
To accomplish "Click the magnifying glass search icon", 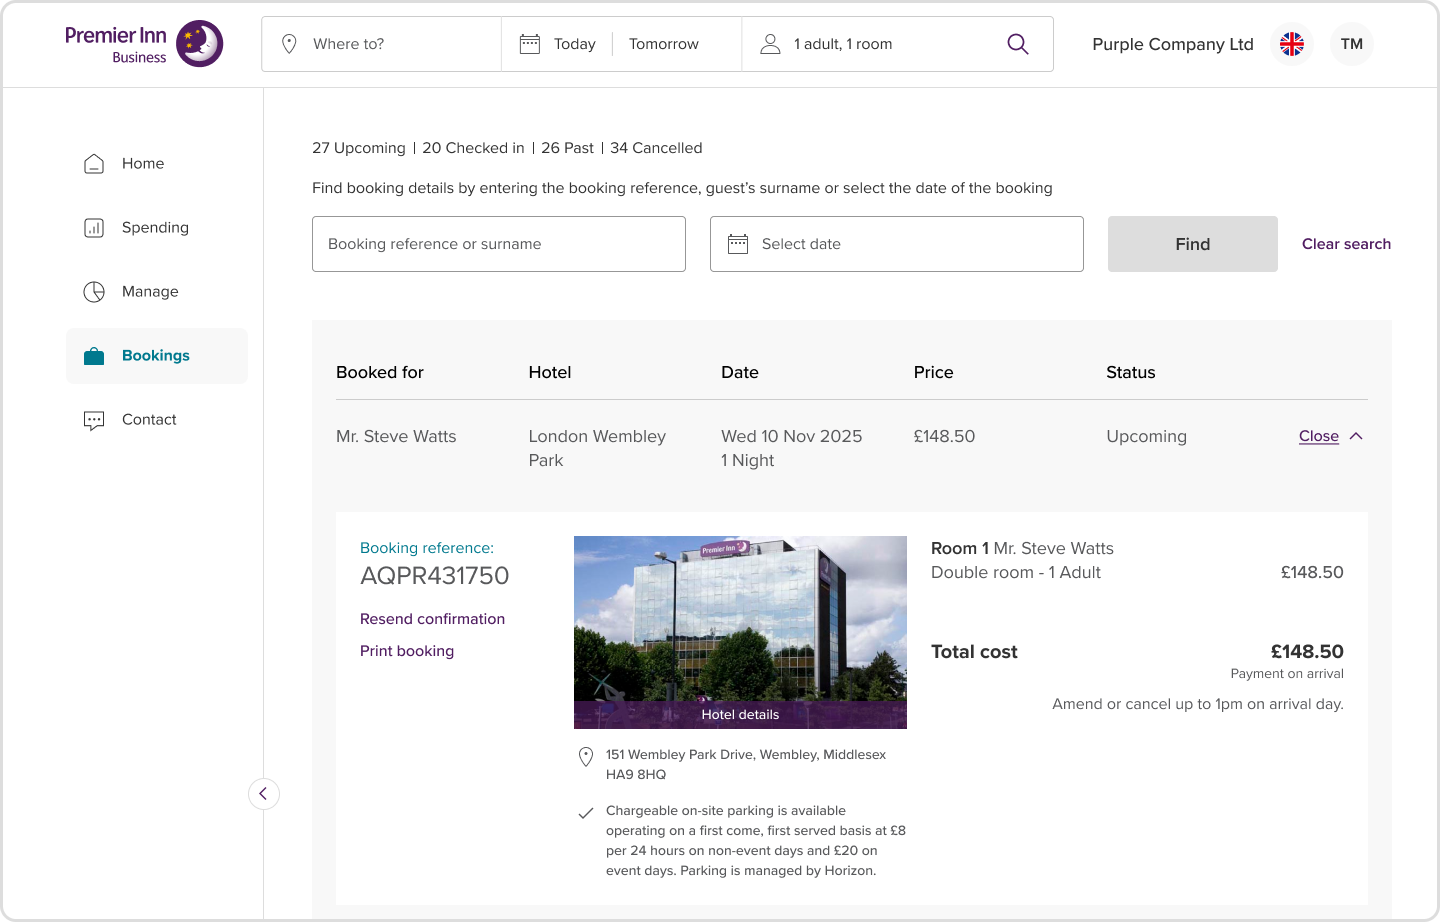I will [1018, 44].
